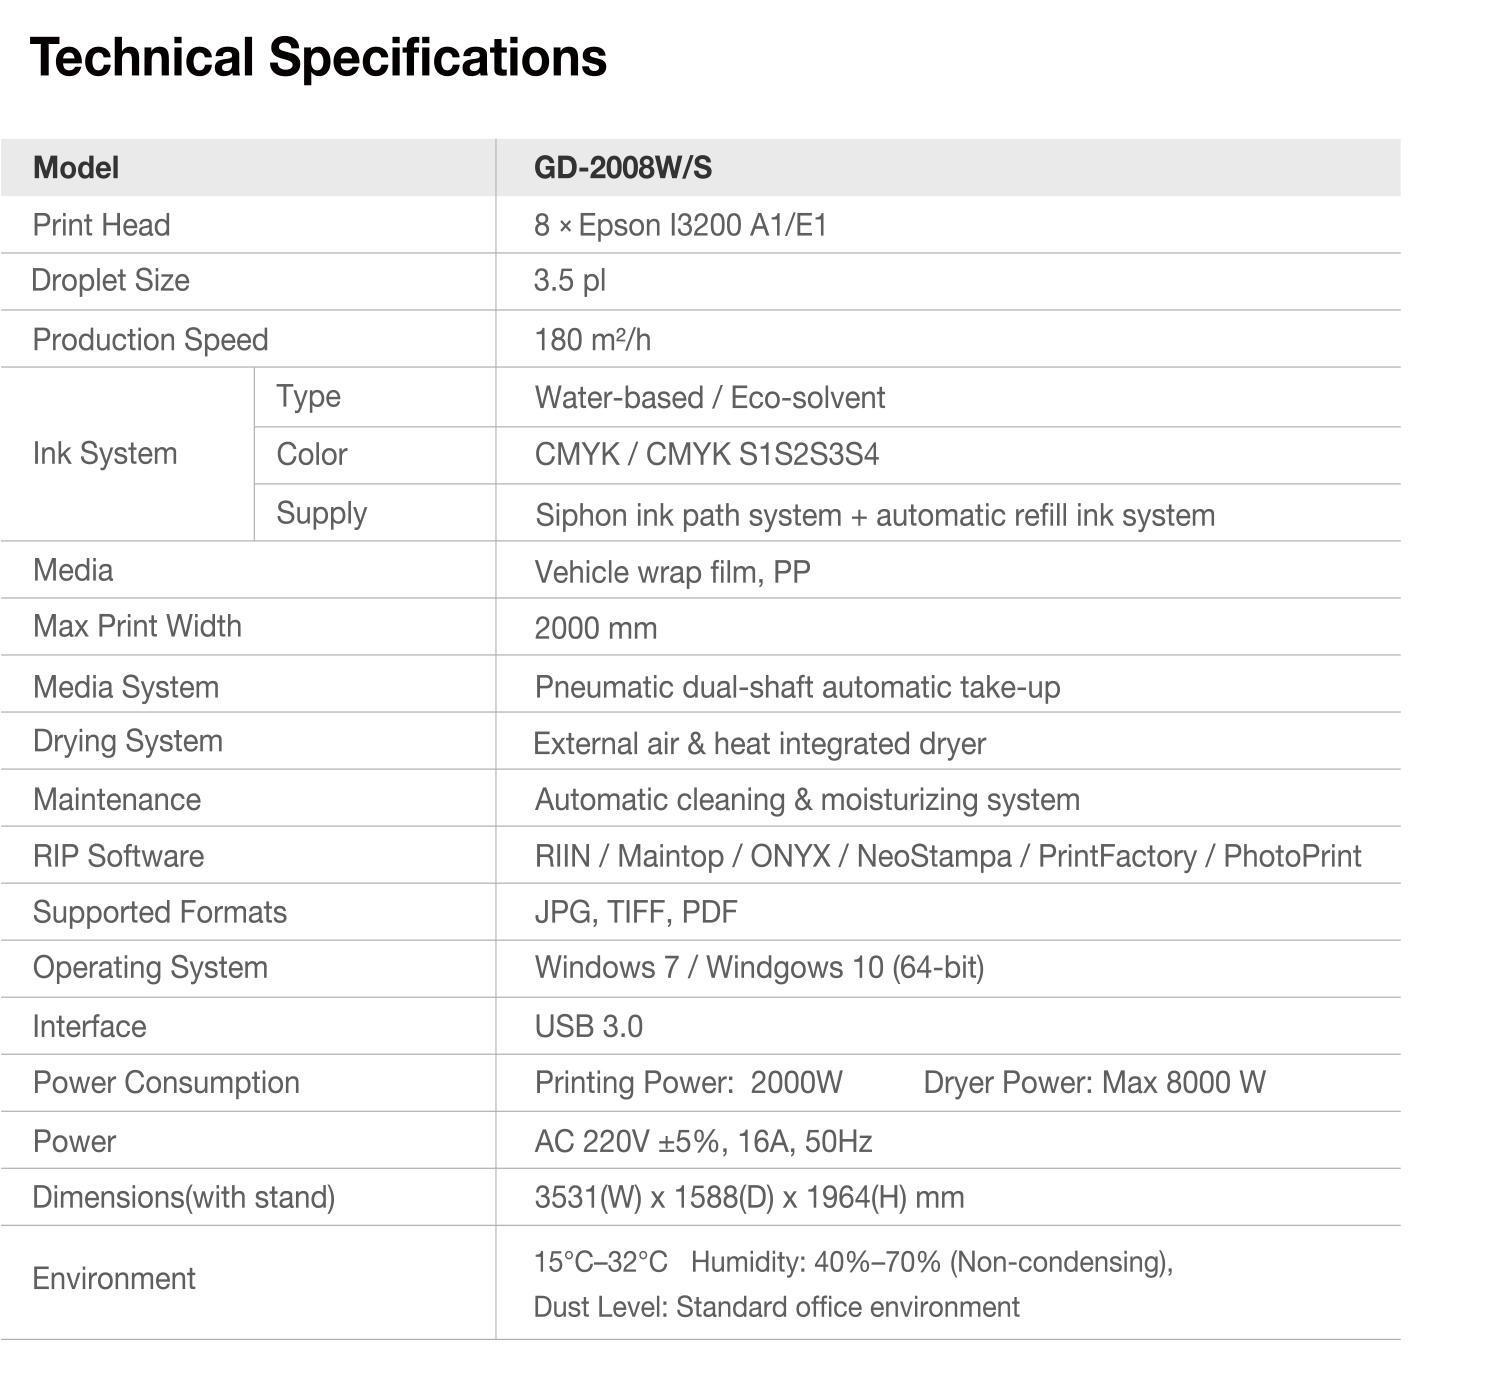Select the GD-2008W/S model name

(x=622, y=167)
